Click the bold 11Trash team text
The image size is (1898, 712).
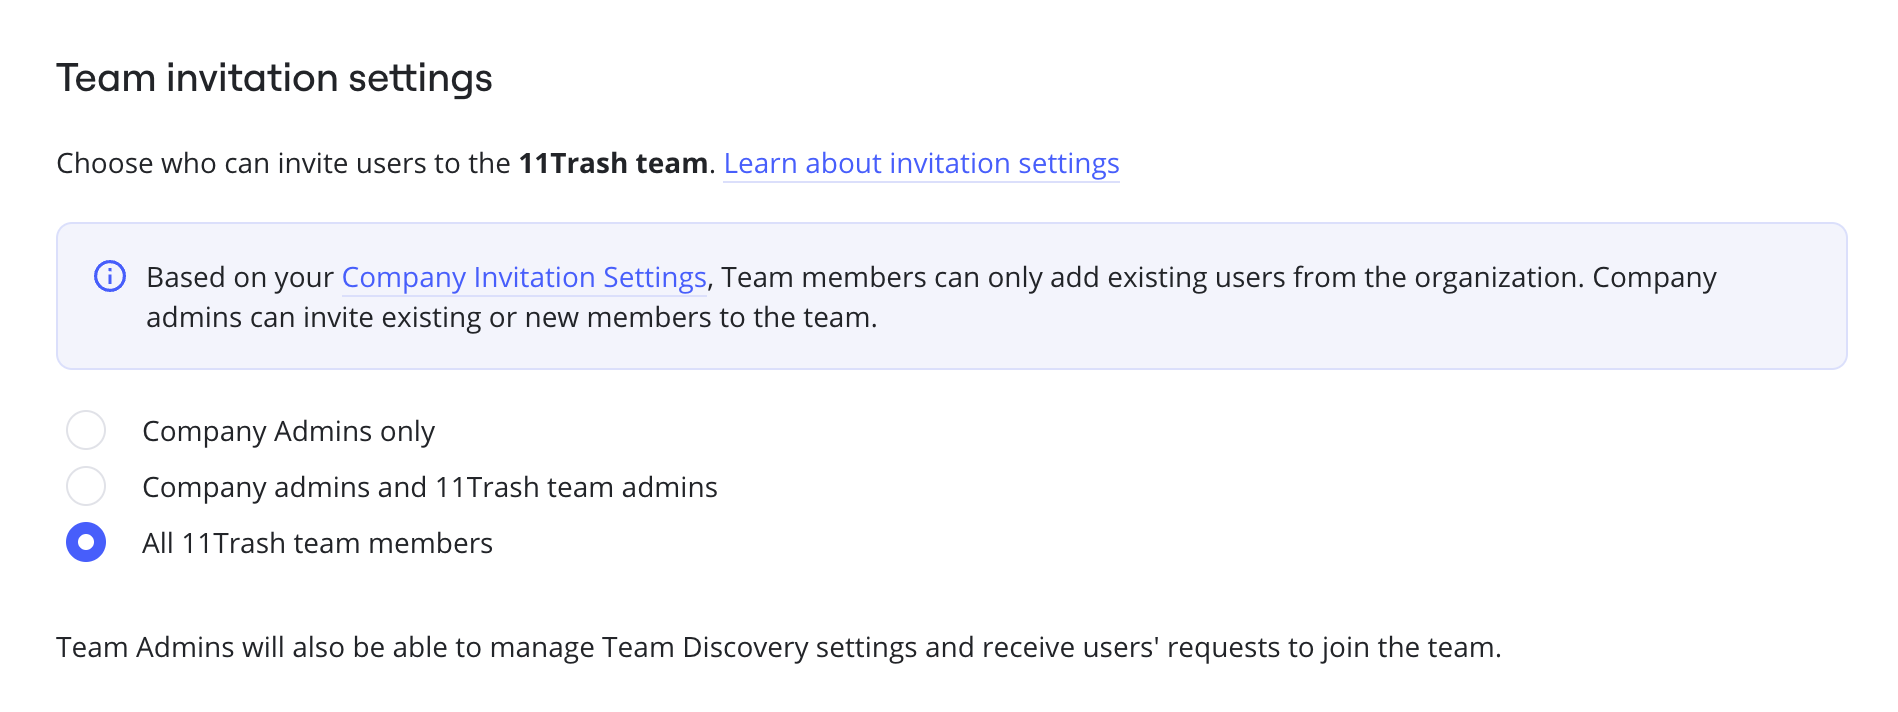click(612, 163)
